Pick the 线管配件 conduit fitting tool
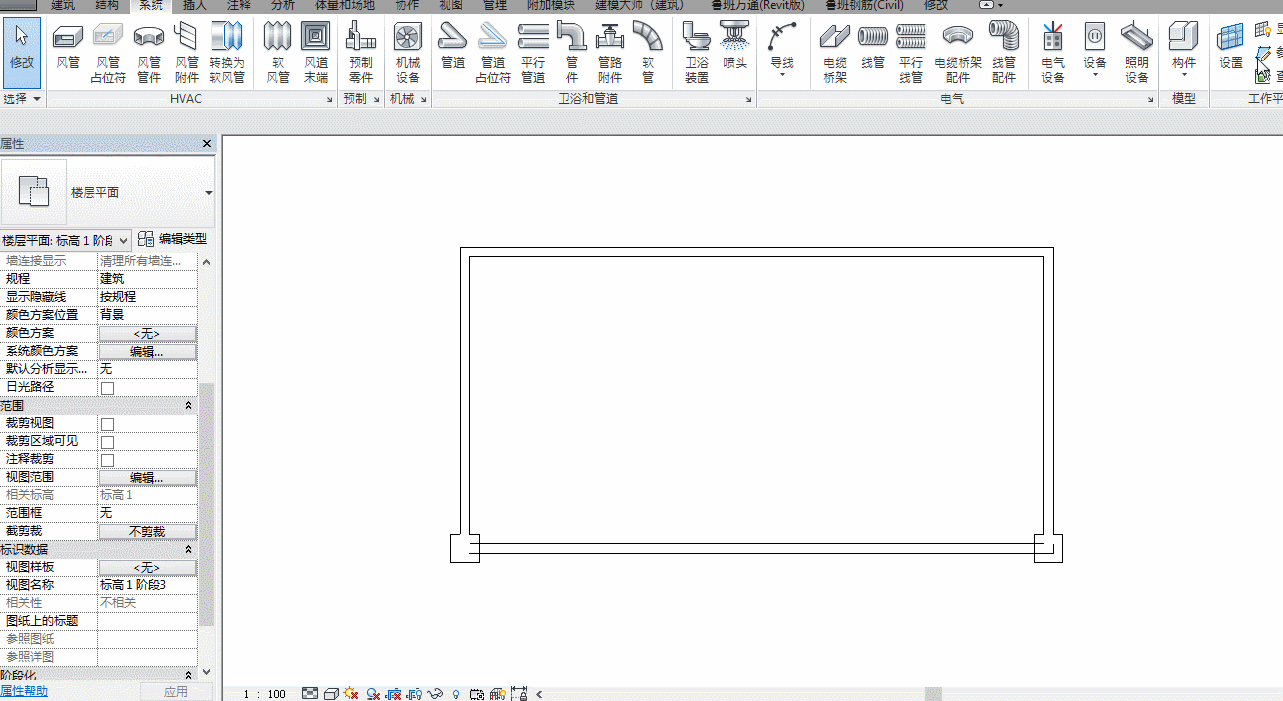 pyautogui.click(x=1004, y=51)
